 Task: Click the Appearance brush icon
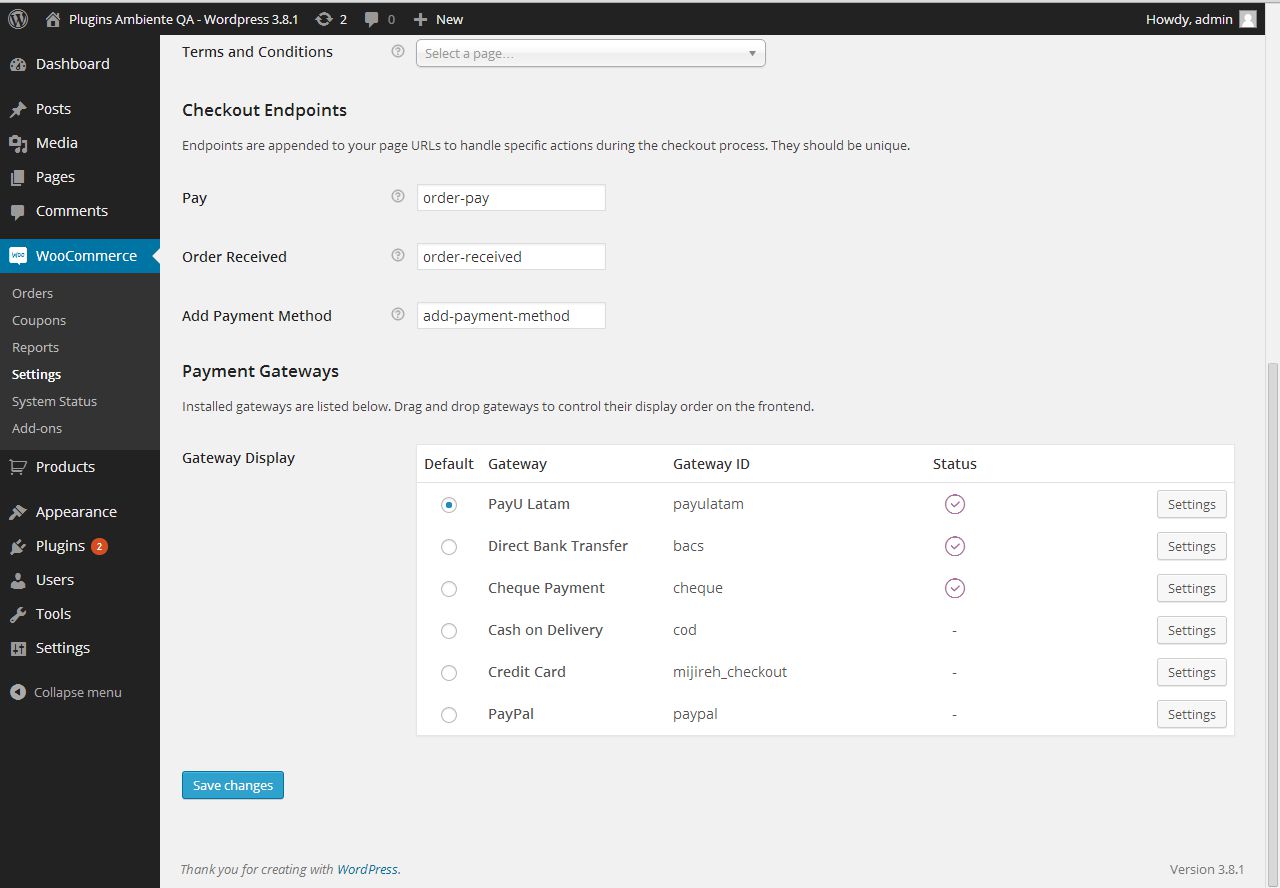point(18,512)
